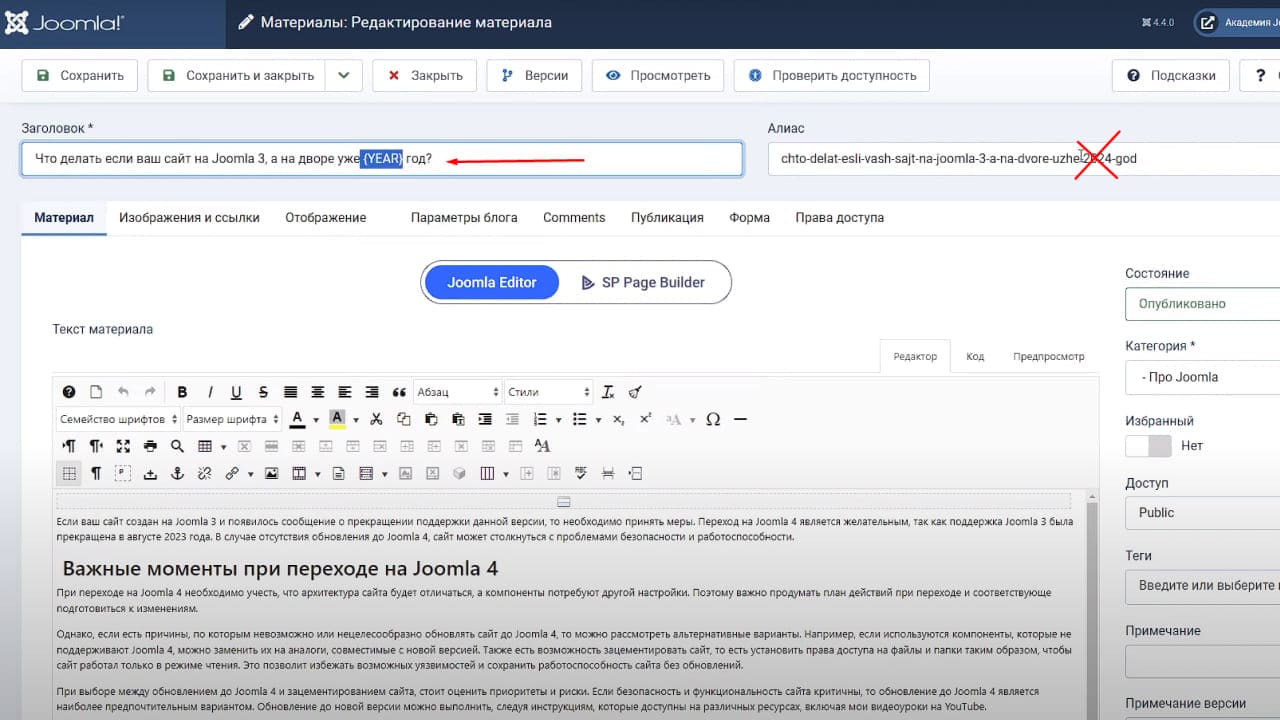1280x720 pixels.
Task: Switch to the Публикация tab
Action: 667,217
